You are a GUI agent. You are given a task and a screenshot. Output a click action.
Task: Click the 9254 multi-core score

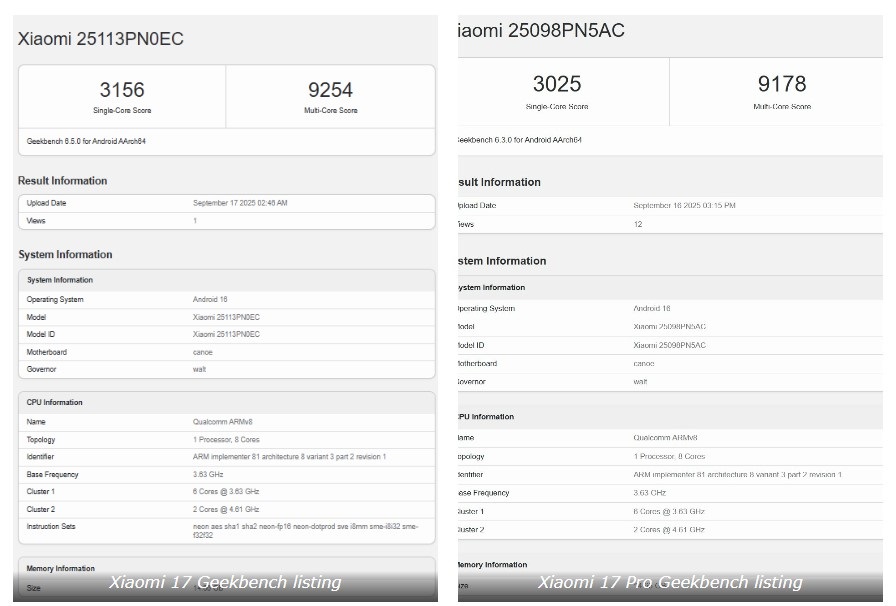coord(330,90)
